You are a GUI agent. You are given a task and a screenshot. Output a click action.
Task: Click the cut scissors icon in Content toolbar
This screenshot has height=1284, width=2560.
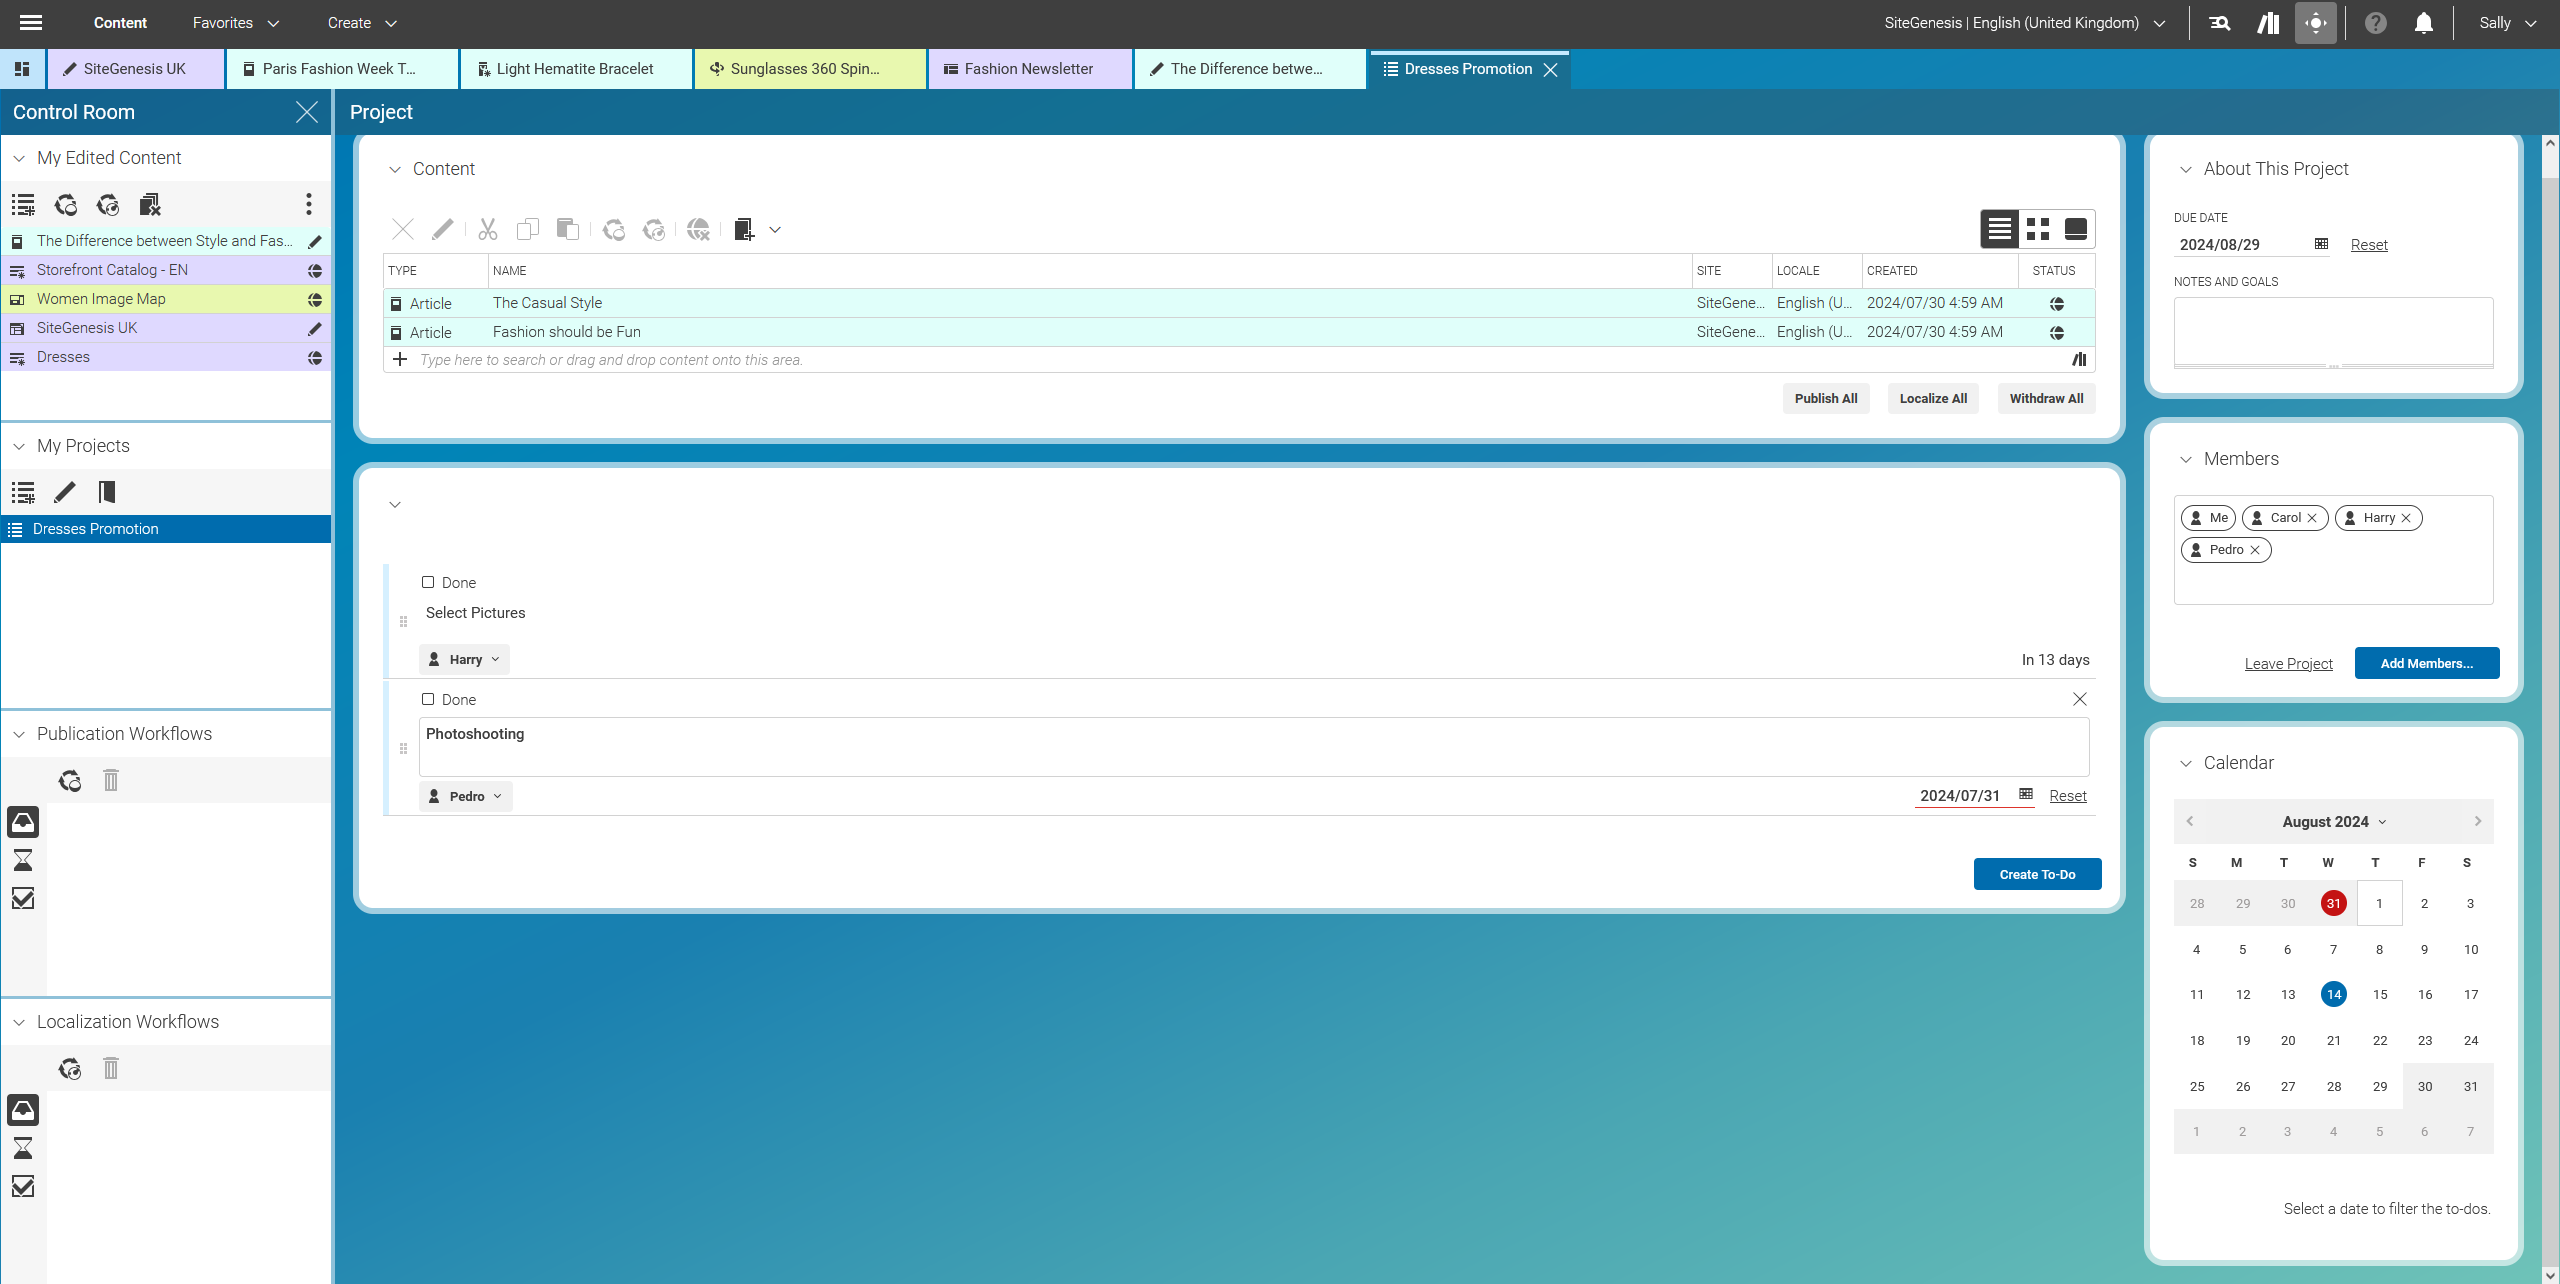(487, 230)
